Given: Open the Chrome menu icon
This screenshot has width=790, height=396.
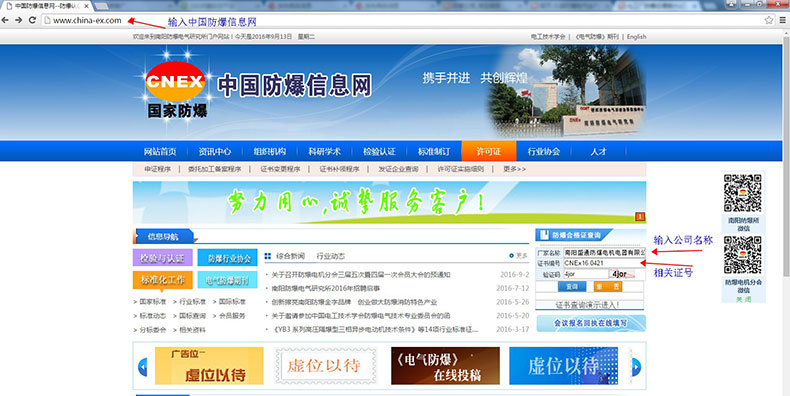Looking at the screenshot, I should [x=783, y=20].
